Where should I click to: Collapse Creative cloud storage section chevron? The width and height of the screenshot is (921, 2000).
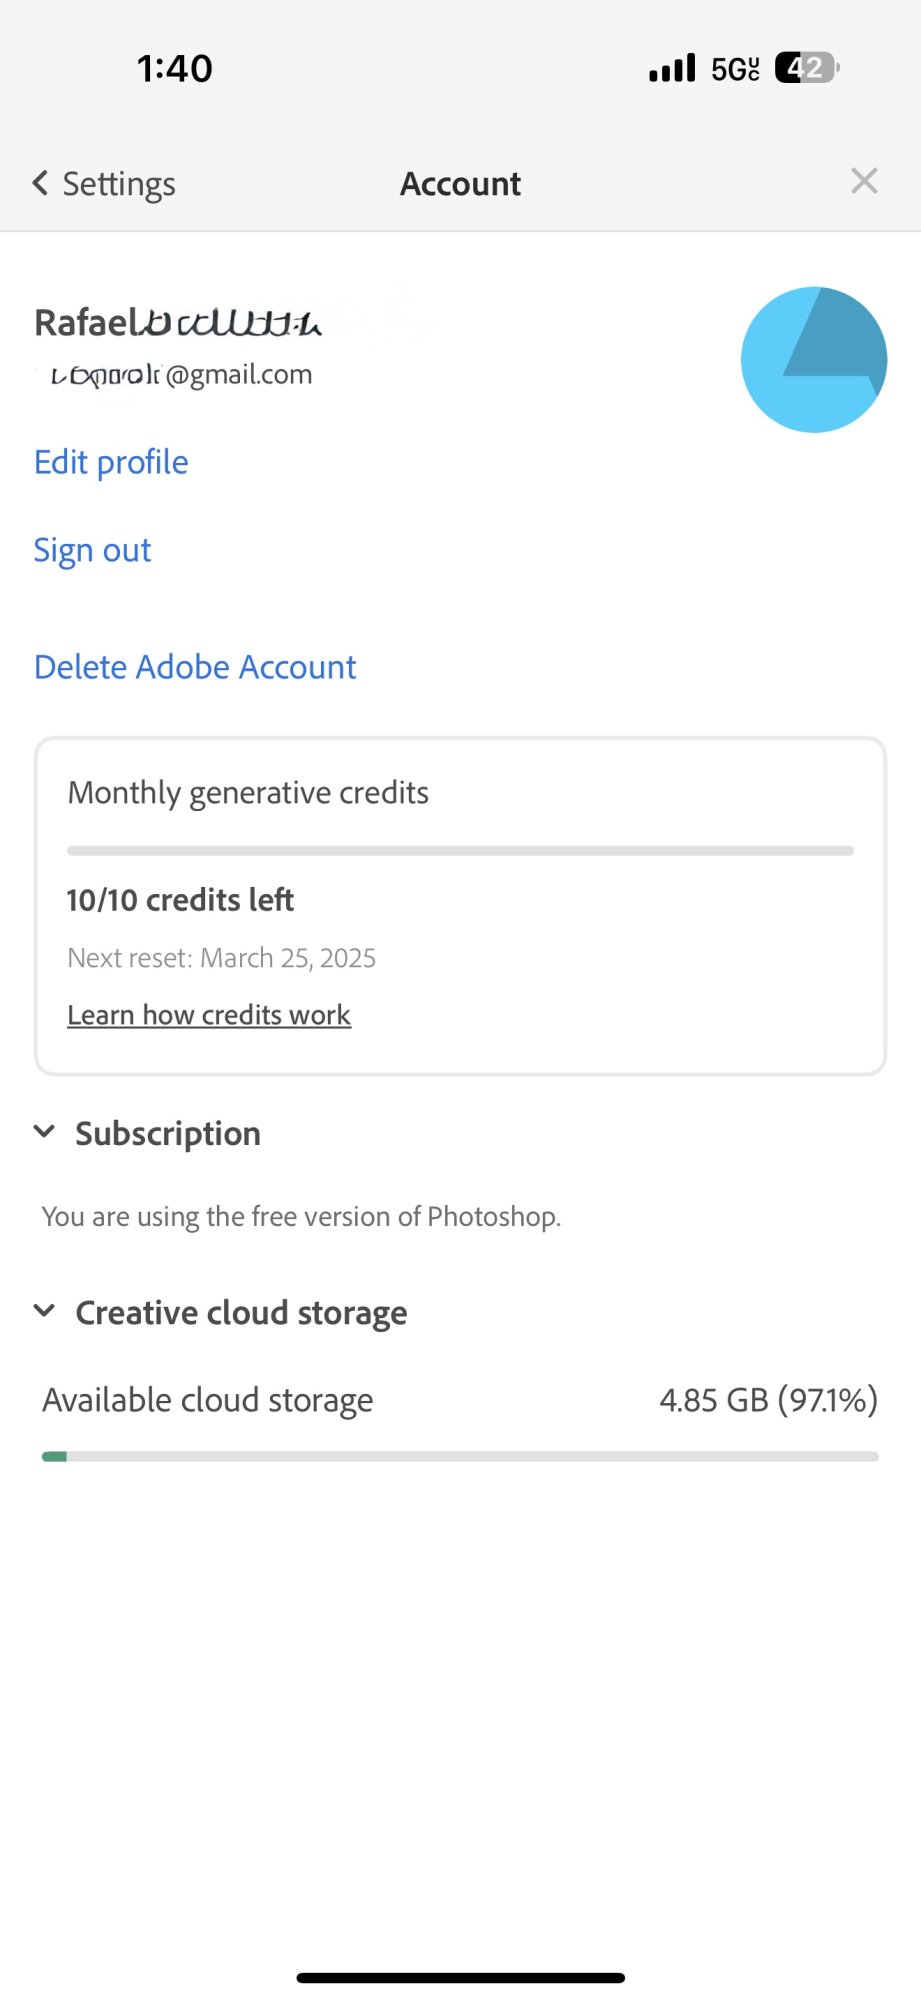[44, 1311]
